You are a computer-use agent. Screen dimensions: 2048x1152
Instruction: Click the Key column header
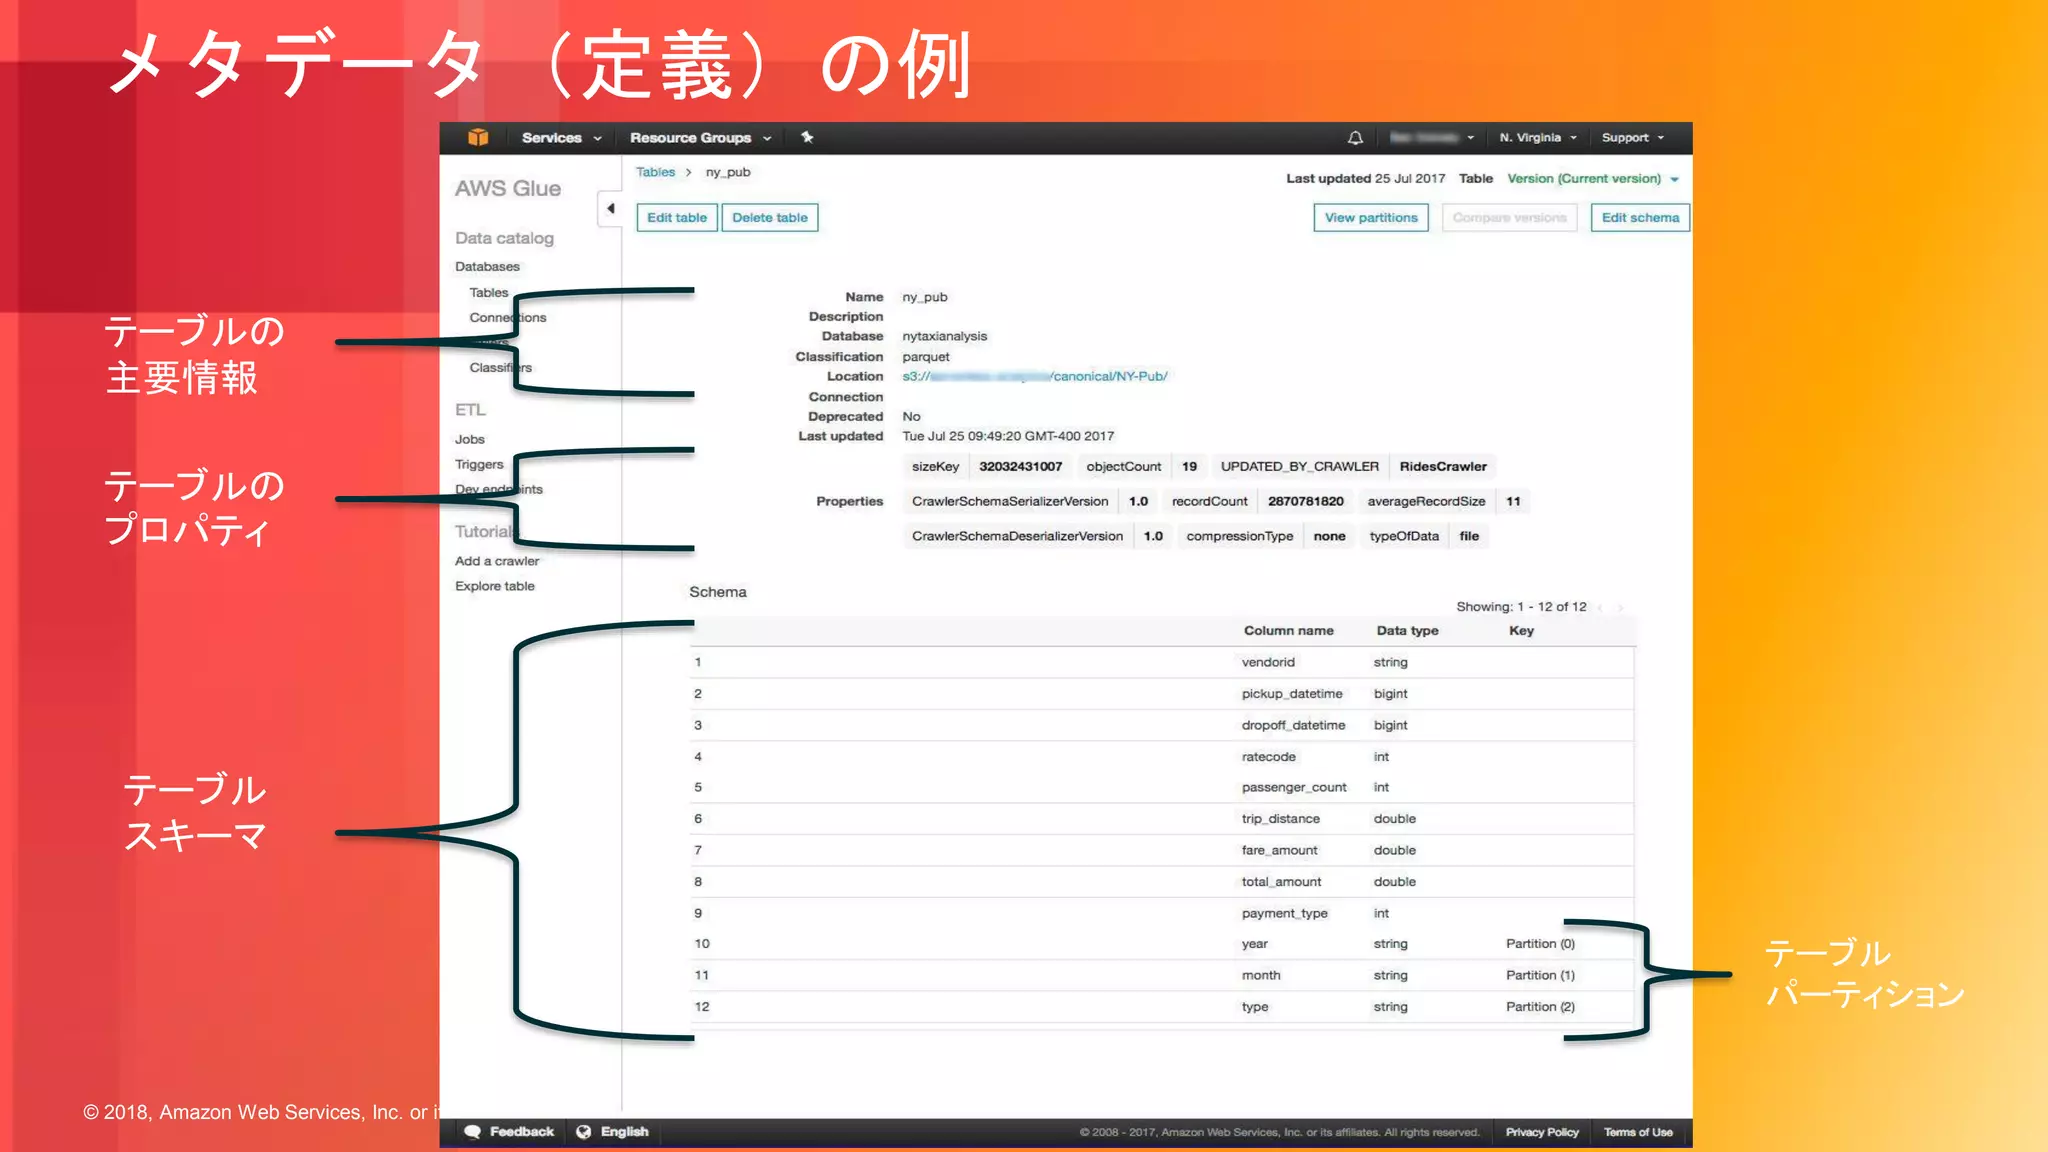1521,631
